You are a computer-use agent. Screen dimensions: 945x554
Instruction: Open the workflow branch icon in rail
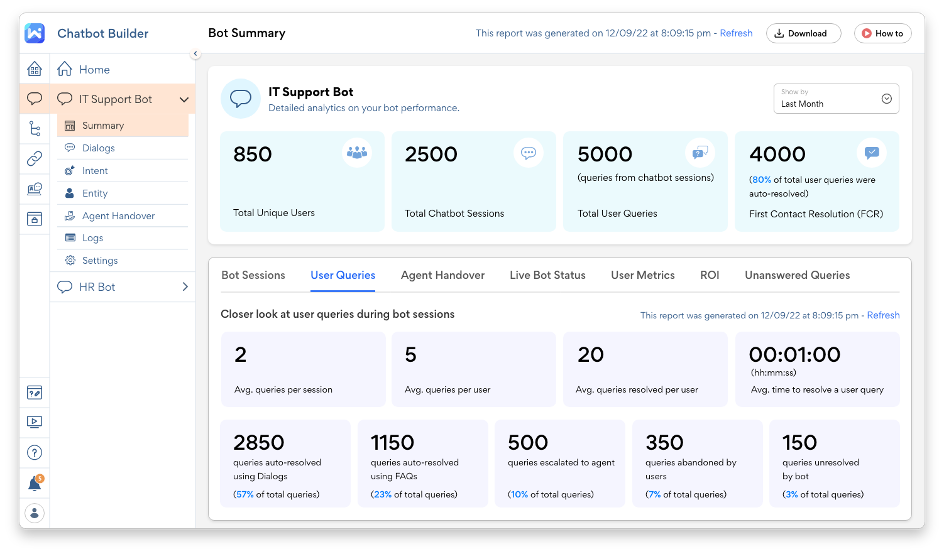click(35, 128)
